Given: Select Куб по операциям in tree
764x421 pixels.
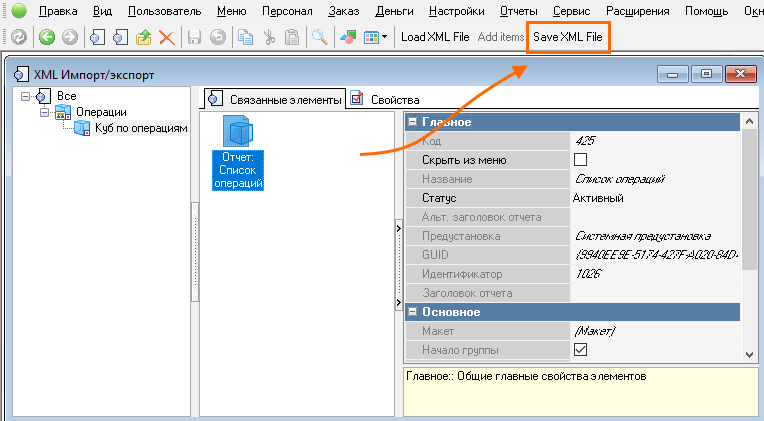Looking at the screenshot, I should (x=140, y=128).
